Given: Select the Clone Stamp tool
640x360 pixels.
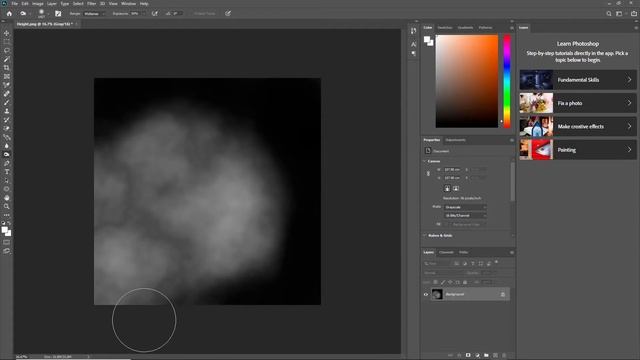Looking at the screenshot, I should click(x=7, y=111).
